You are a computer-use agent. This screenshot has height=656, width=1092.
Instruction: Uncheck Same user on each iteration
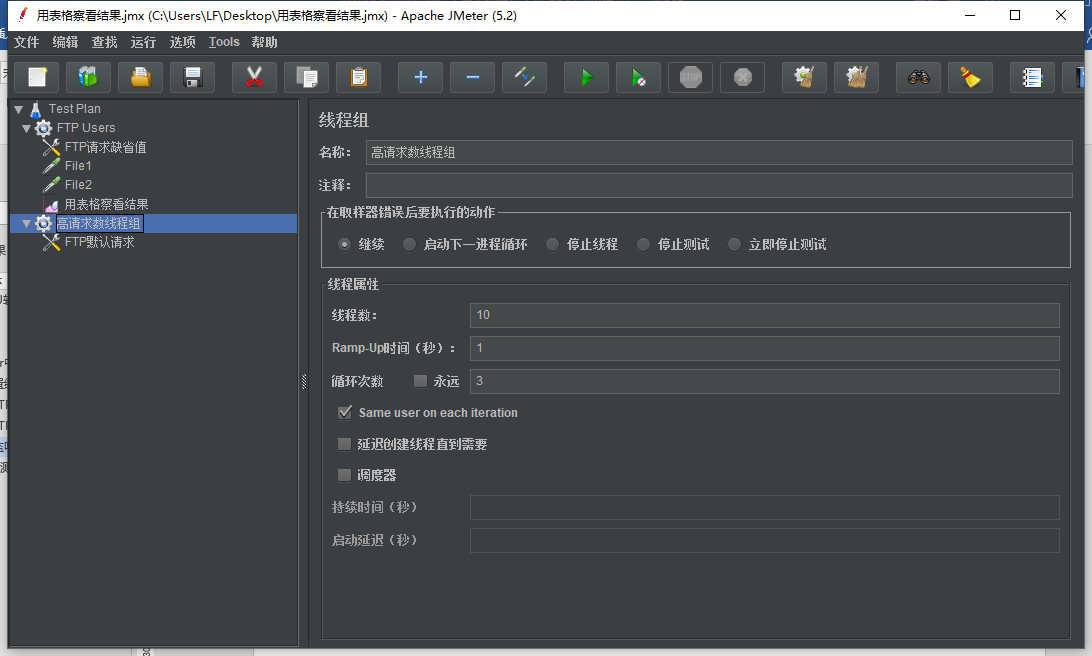(x=345, y=412)
